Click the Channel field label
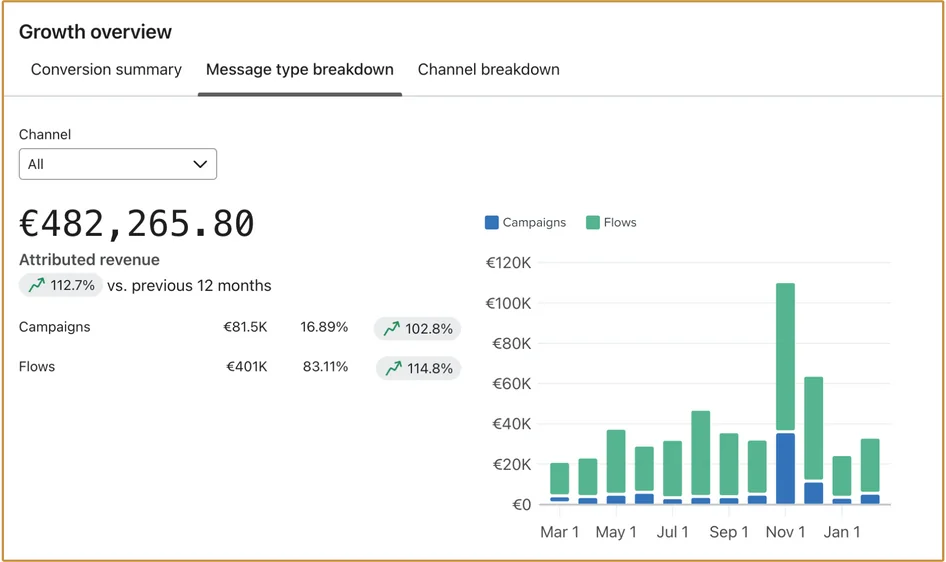 pyautogui.click(x=45, y=134)
